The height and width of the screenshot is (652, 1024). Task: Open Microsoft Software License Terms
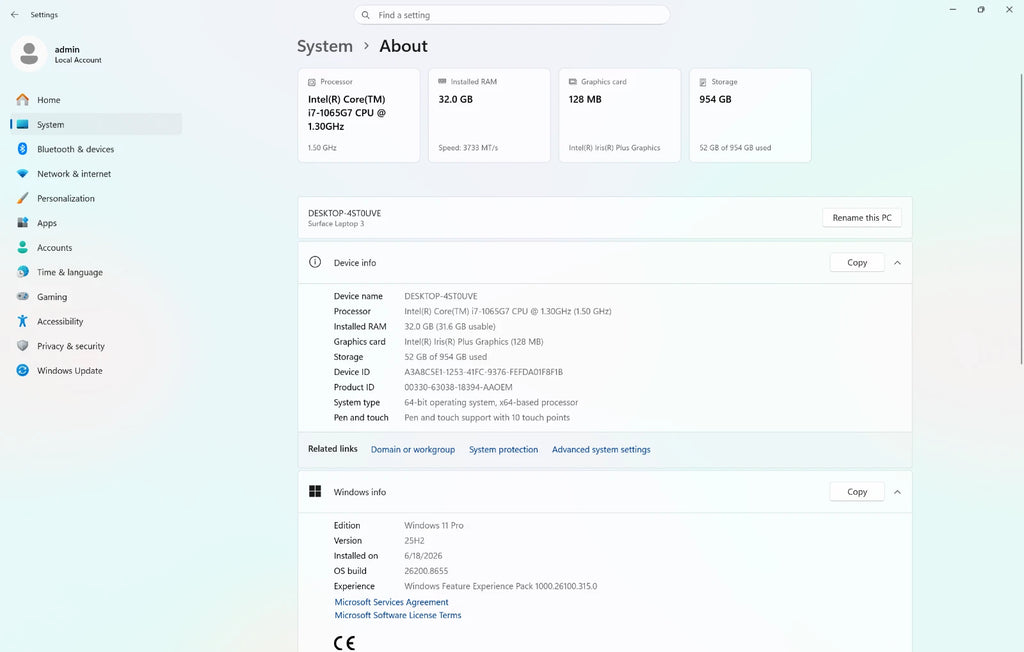click(x=398, y=615)
